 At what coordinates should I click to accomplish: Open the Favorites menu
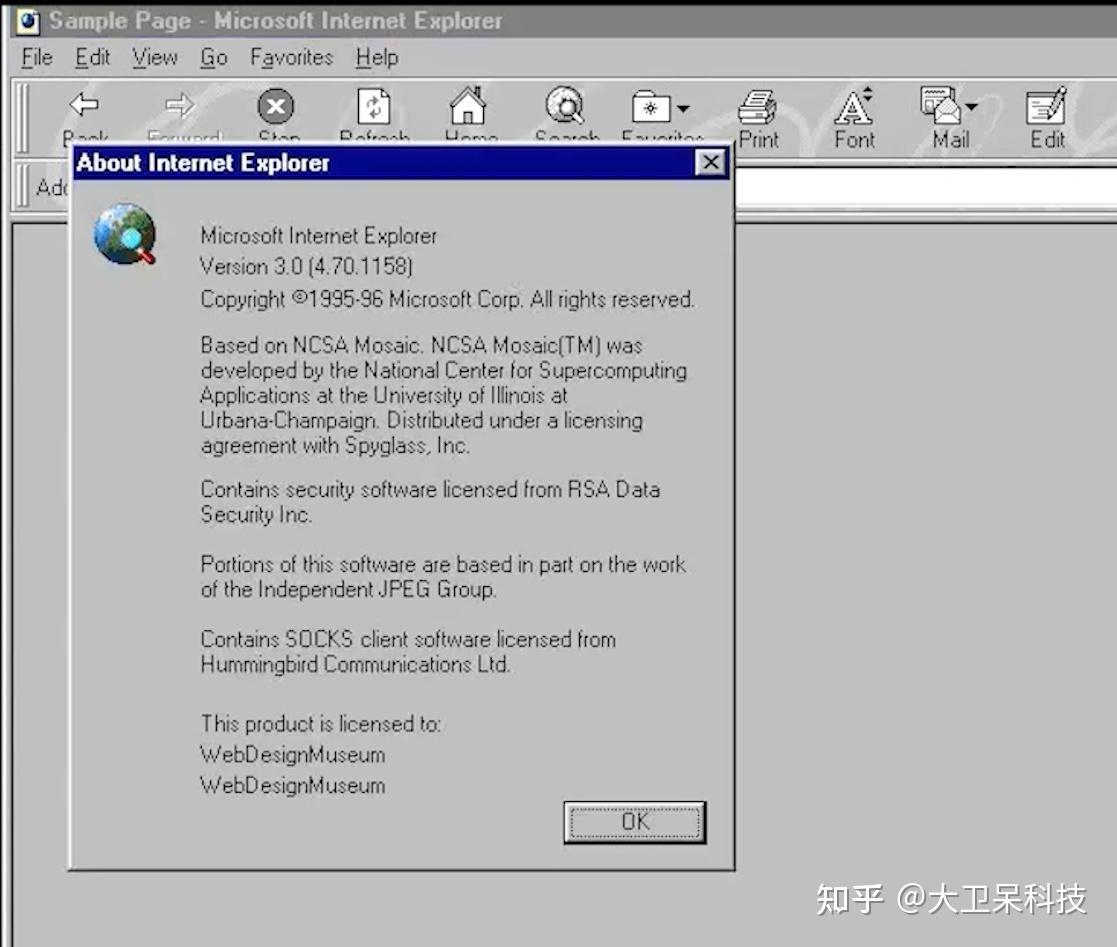coord(290,57)
